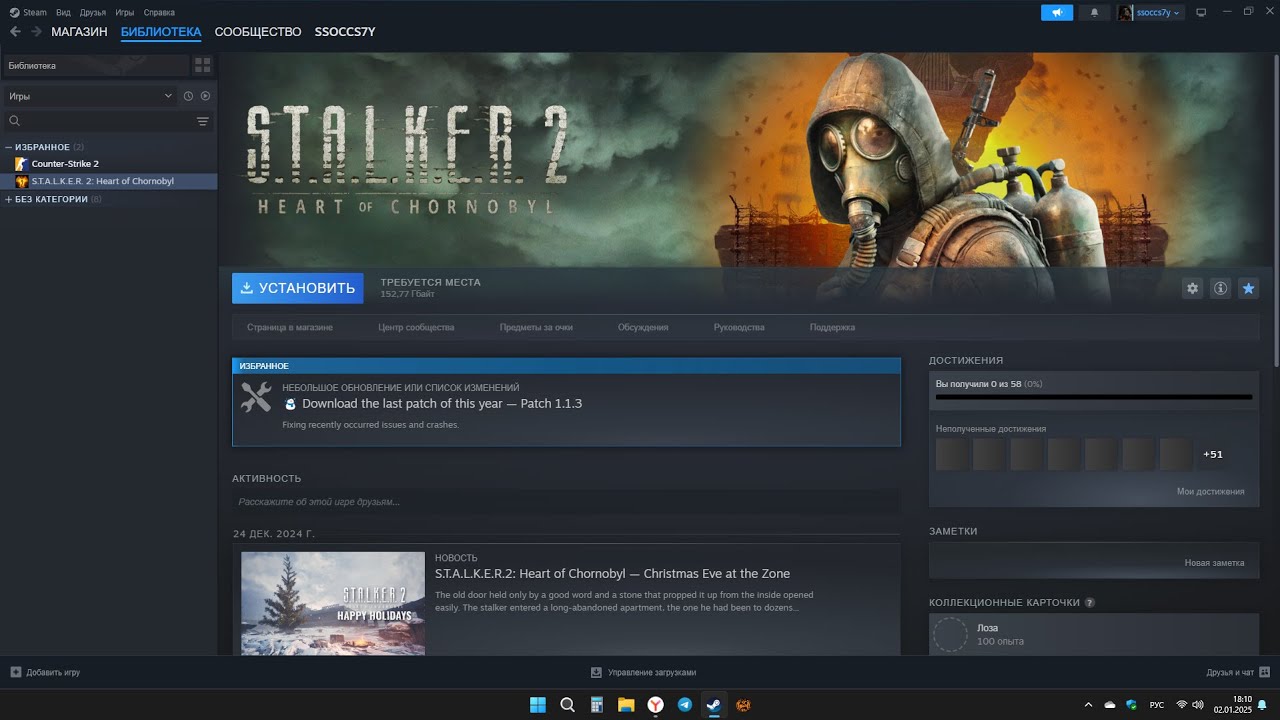Screen dimensions: 1280x720
Task: Open Страница в магазине link
Action: [290, 327]
